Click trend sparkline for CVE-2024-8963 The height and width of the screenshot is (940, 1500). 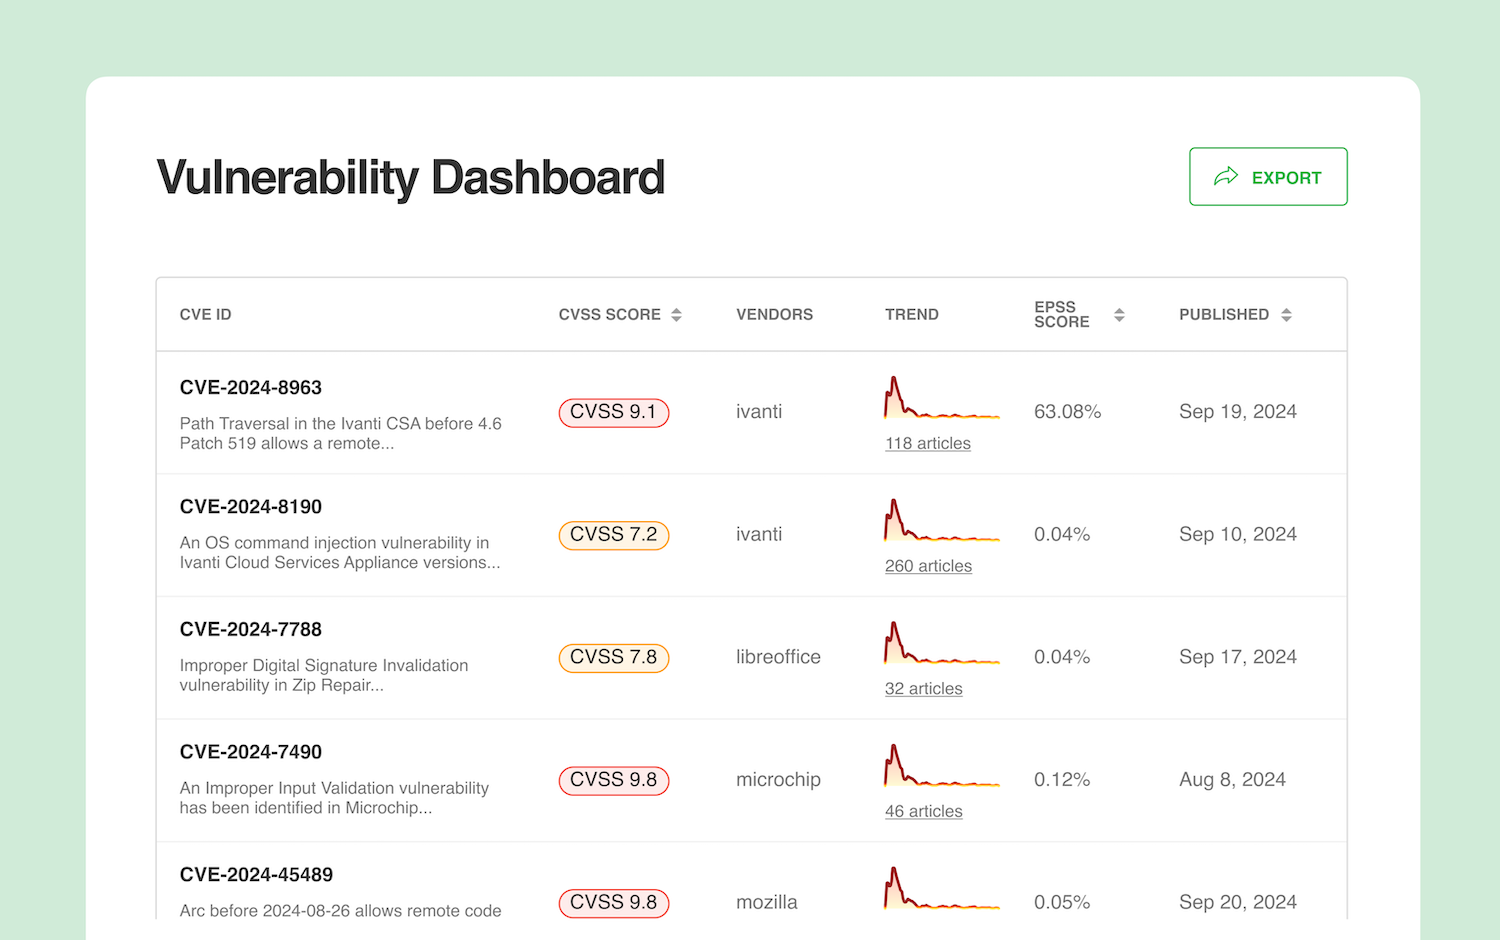(942, 398)
